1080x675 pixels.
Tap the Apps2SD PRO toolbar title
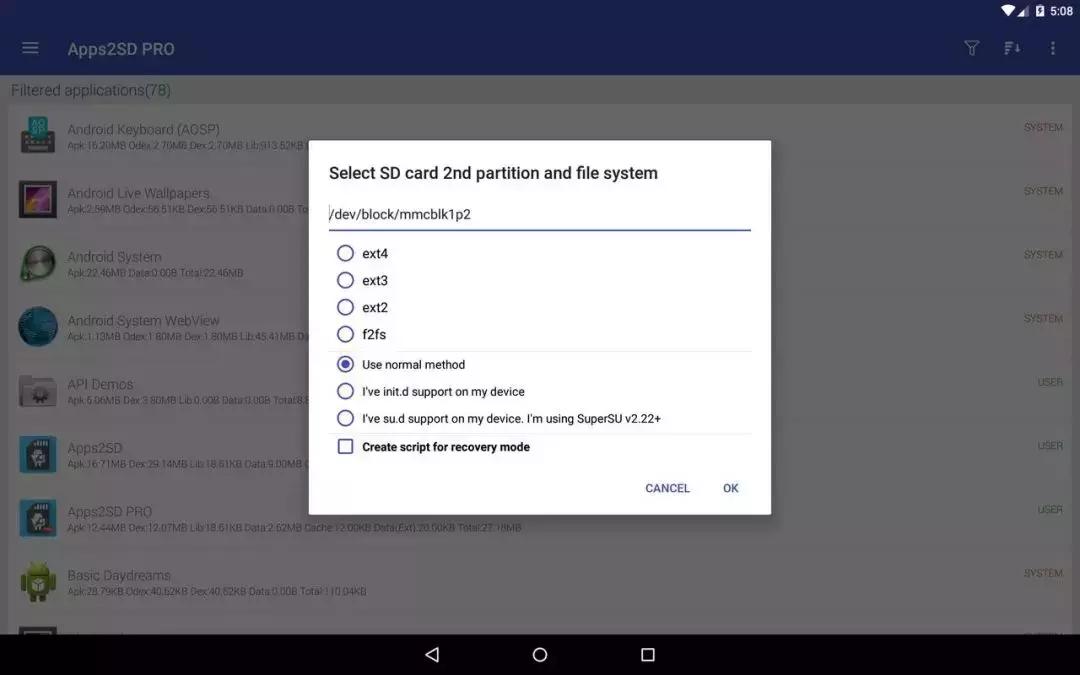click(x=121, y=49)
